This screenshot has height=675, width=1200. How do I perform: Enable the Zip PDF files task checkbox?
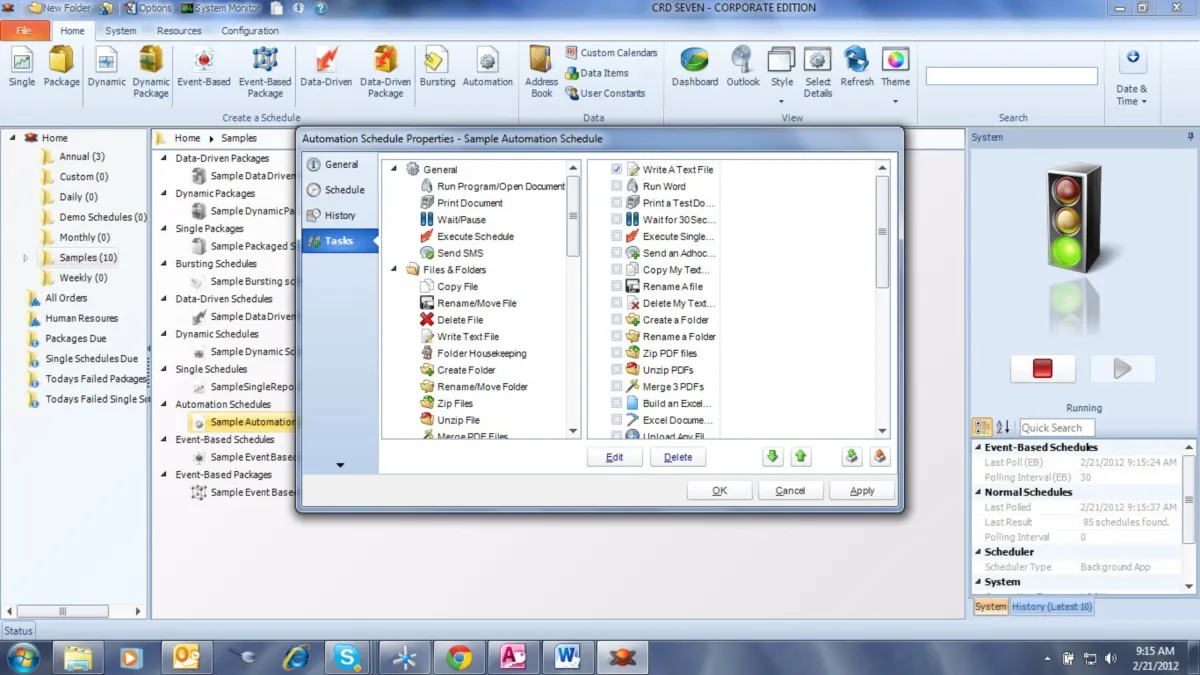click(617, 354)
